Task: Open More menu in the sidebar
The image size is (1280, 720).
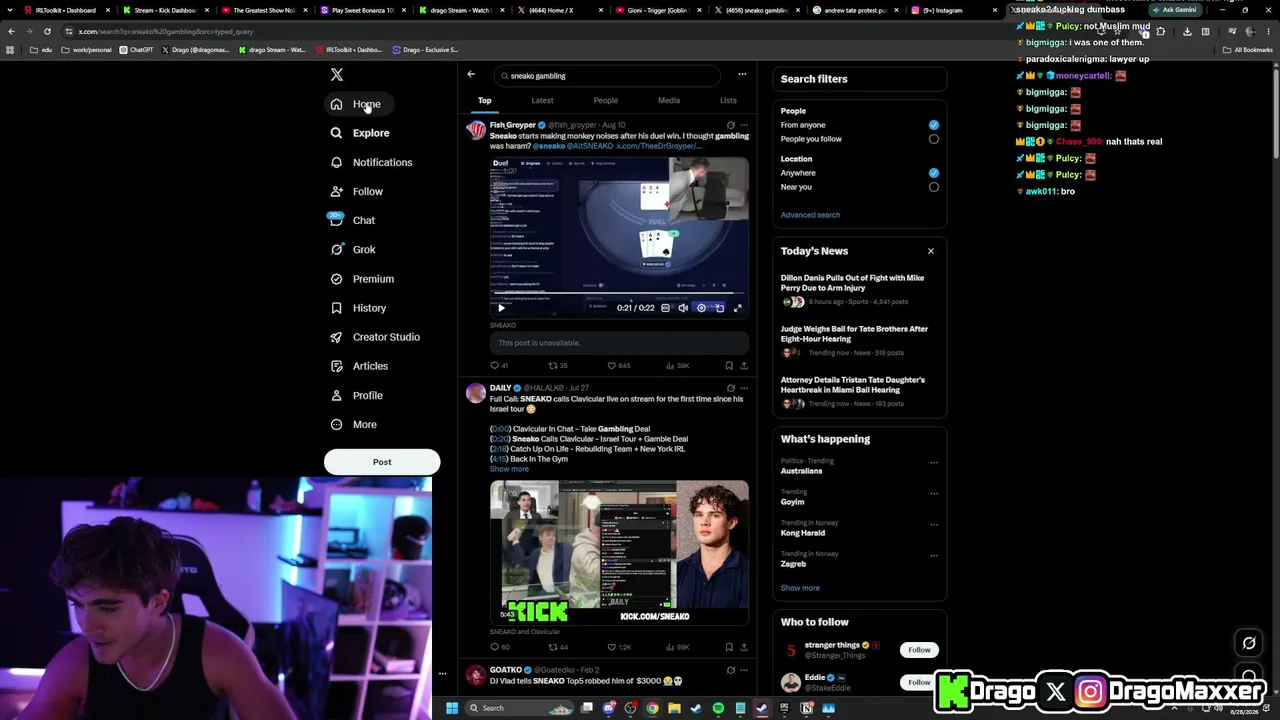Action: (354, 424)
